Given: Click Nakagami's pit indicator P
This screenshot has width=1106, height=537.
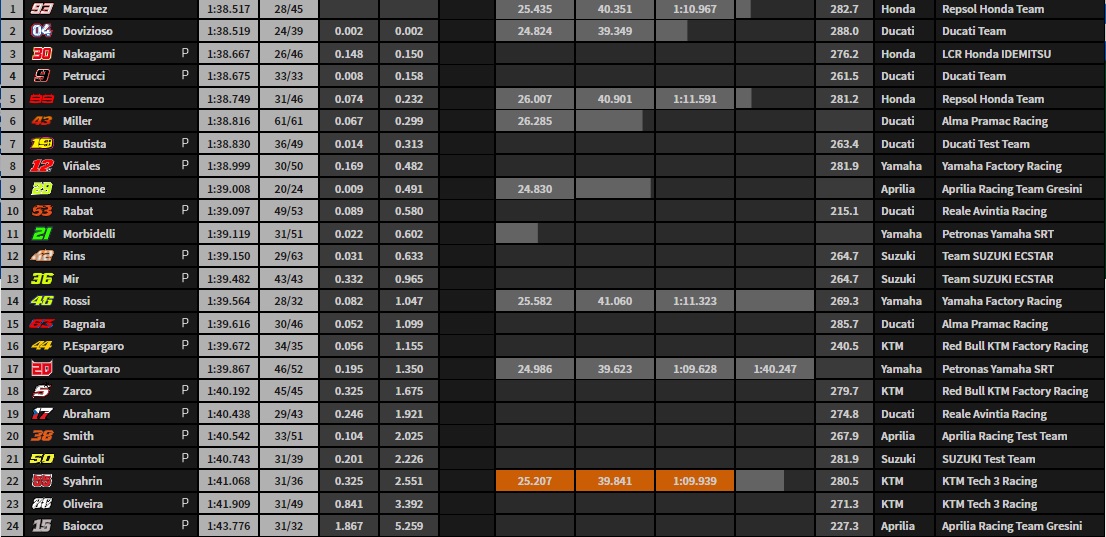Looking at the screenshot, I should (x=186, y=53).
